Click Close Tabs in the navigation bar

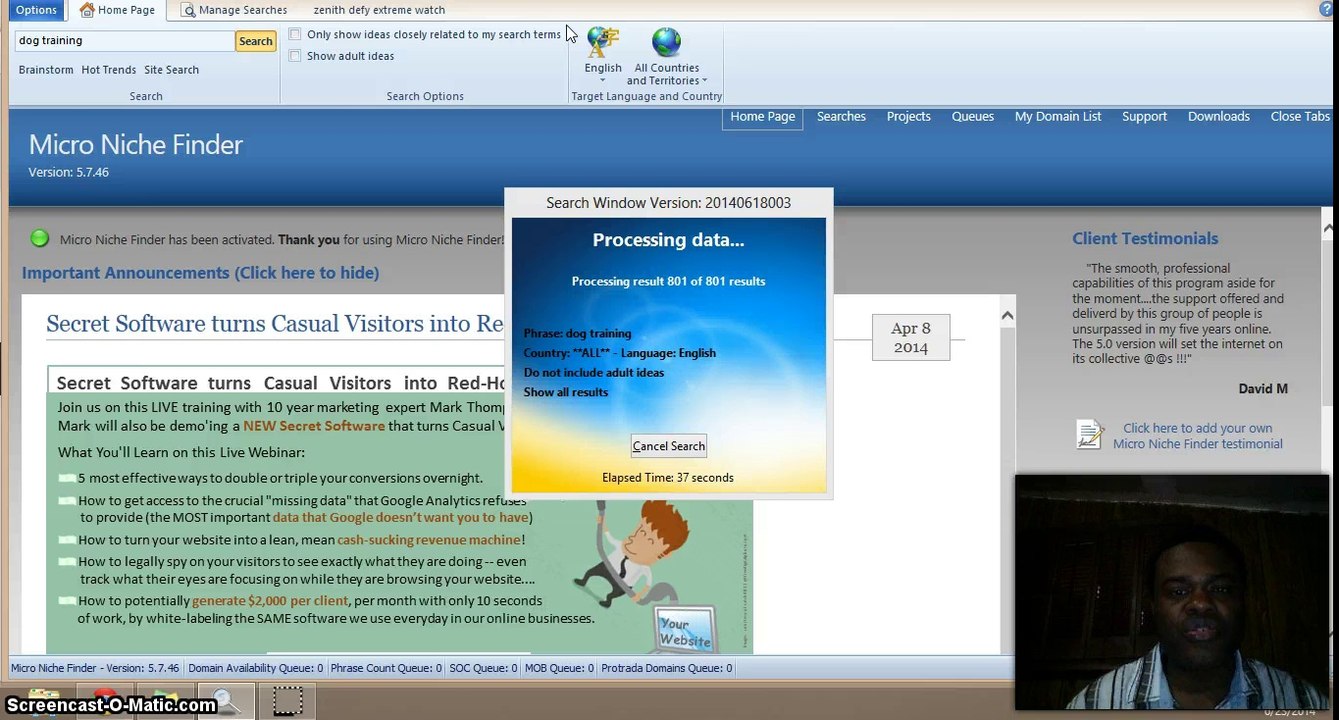point(1300,117)
